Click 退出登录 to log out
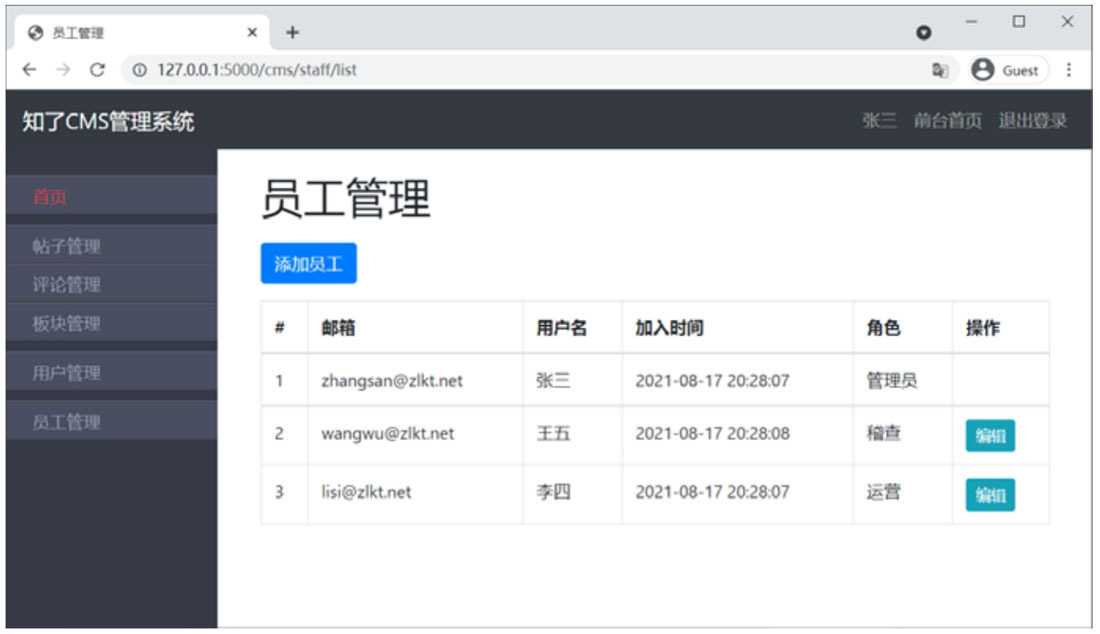The image size is (1100, 634). tap(1032, 121)
